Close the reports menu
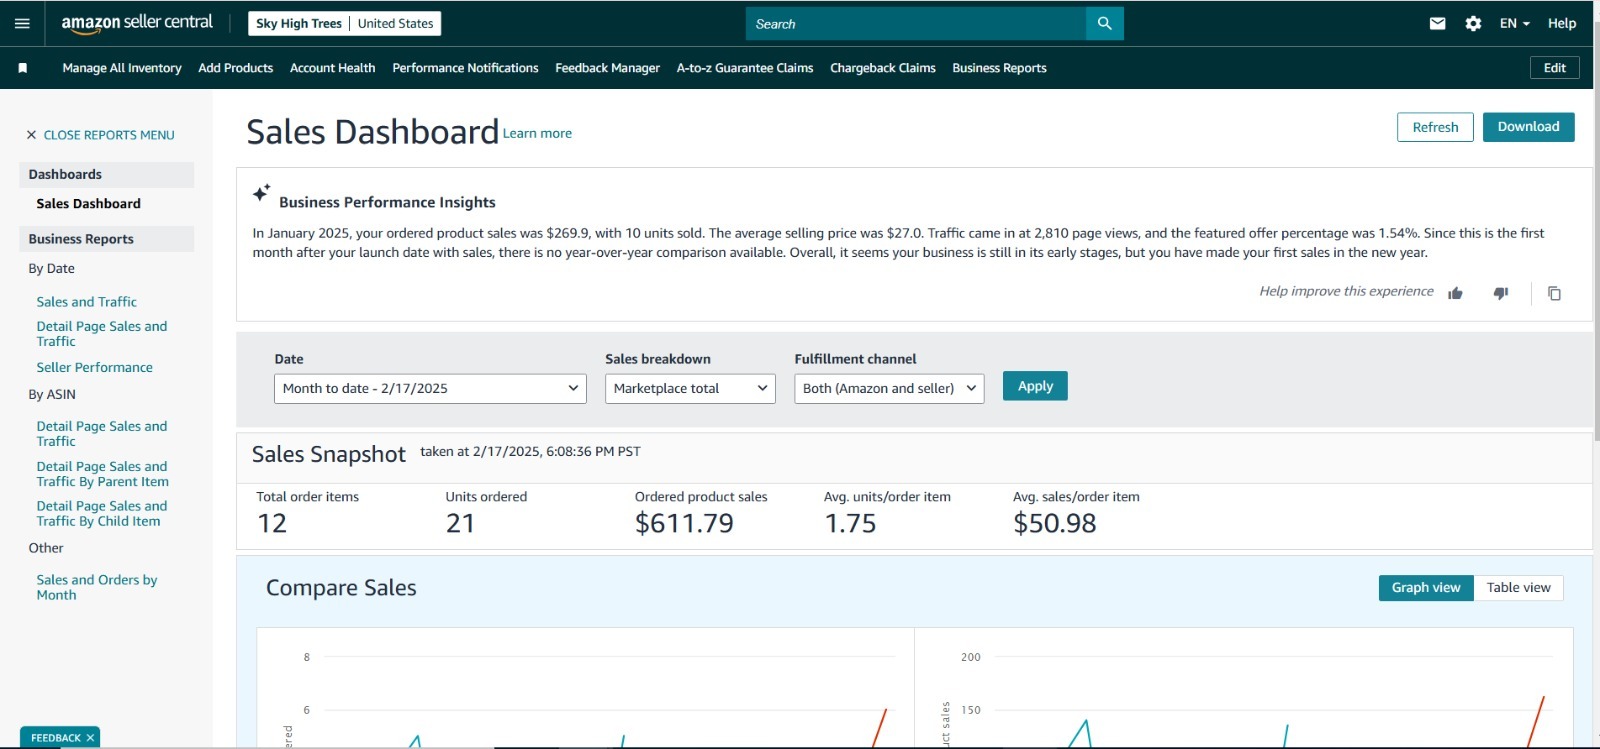The width and height of the screenshot is (1600, 749). pos(100,135)
